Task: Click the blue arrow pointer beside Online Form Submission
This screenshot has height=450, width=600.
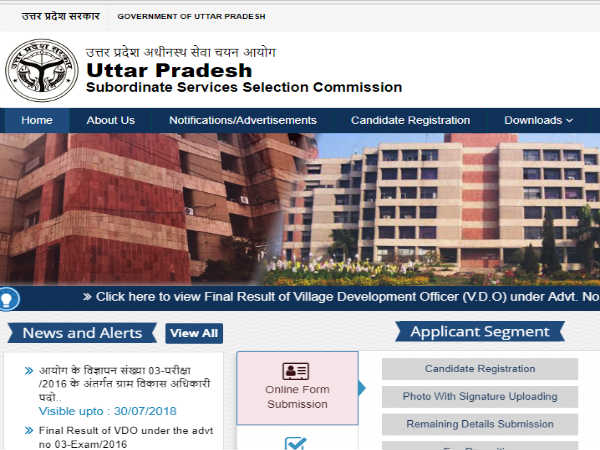Action: [362, 388]
